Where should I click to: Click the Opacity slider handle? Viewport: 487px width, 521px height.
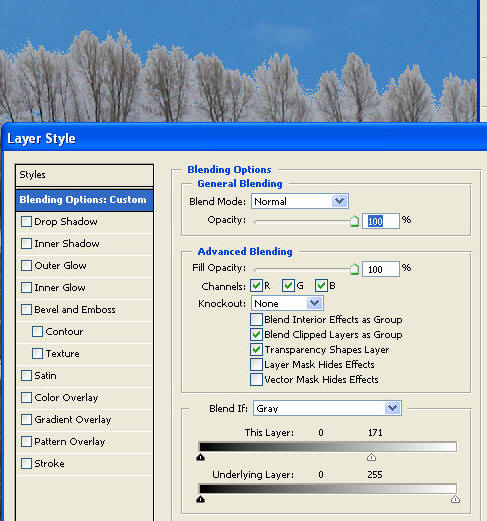tap(354, 221)
